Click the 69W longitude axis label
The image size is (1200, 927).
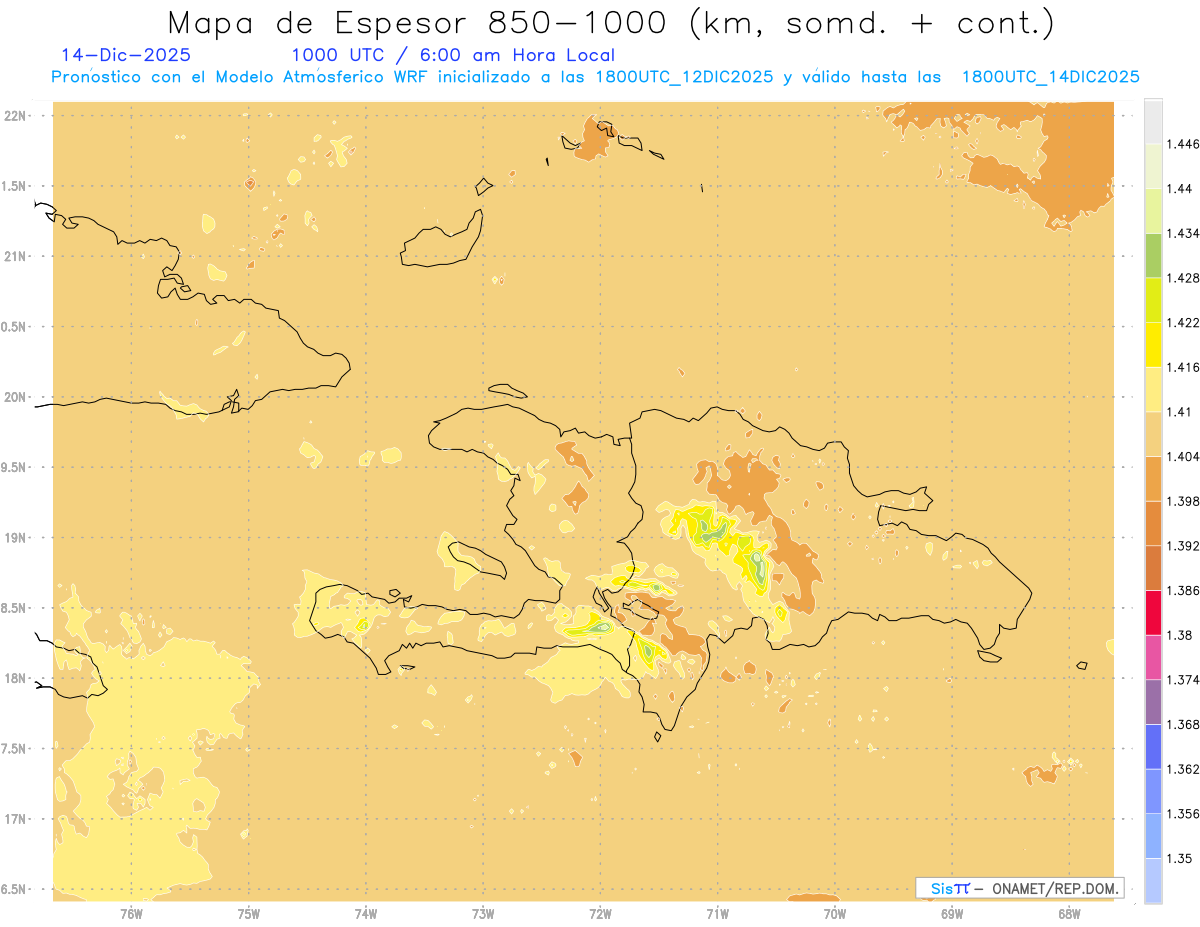click(952, 913)
